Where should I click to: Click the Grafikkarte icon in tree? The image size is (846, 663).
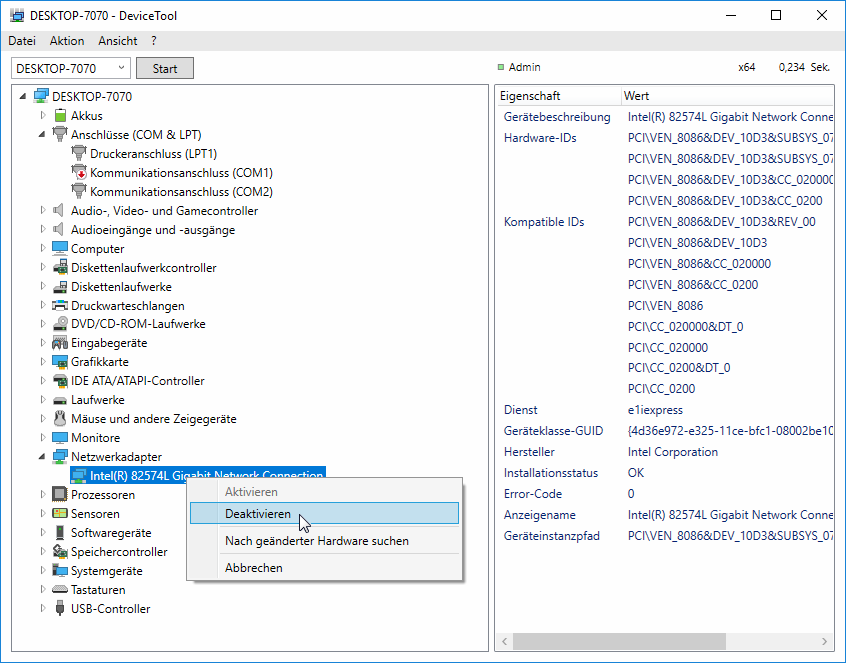(x=60, y=362)
